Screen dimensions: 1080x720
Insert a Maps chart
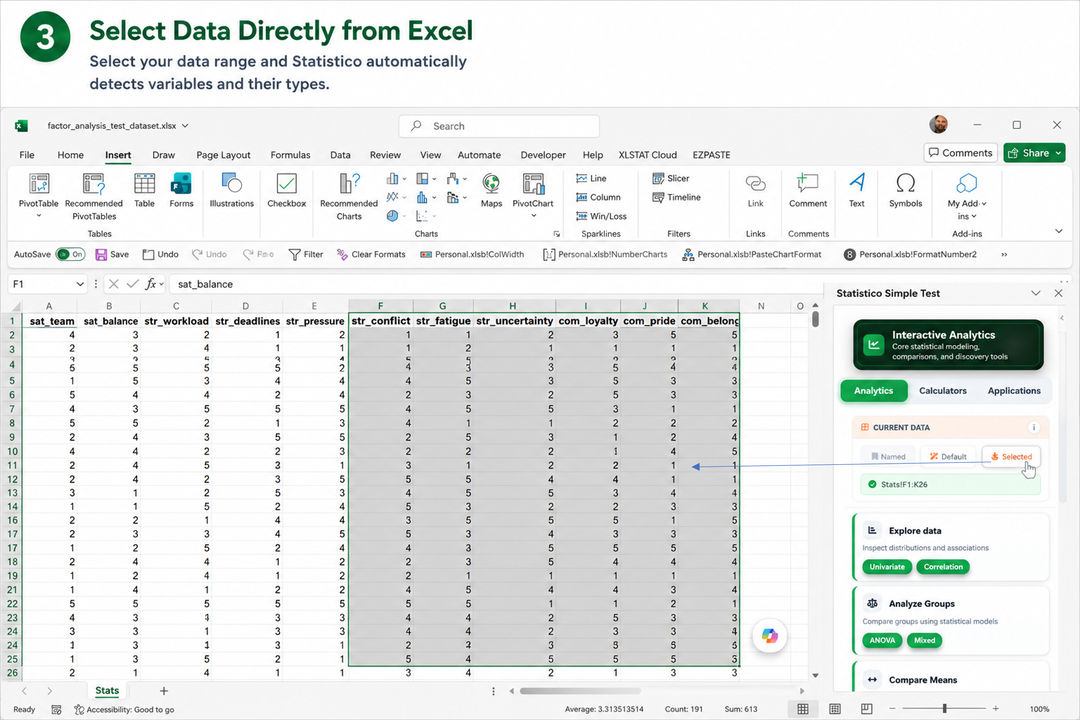pos(491,190)
